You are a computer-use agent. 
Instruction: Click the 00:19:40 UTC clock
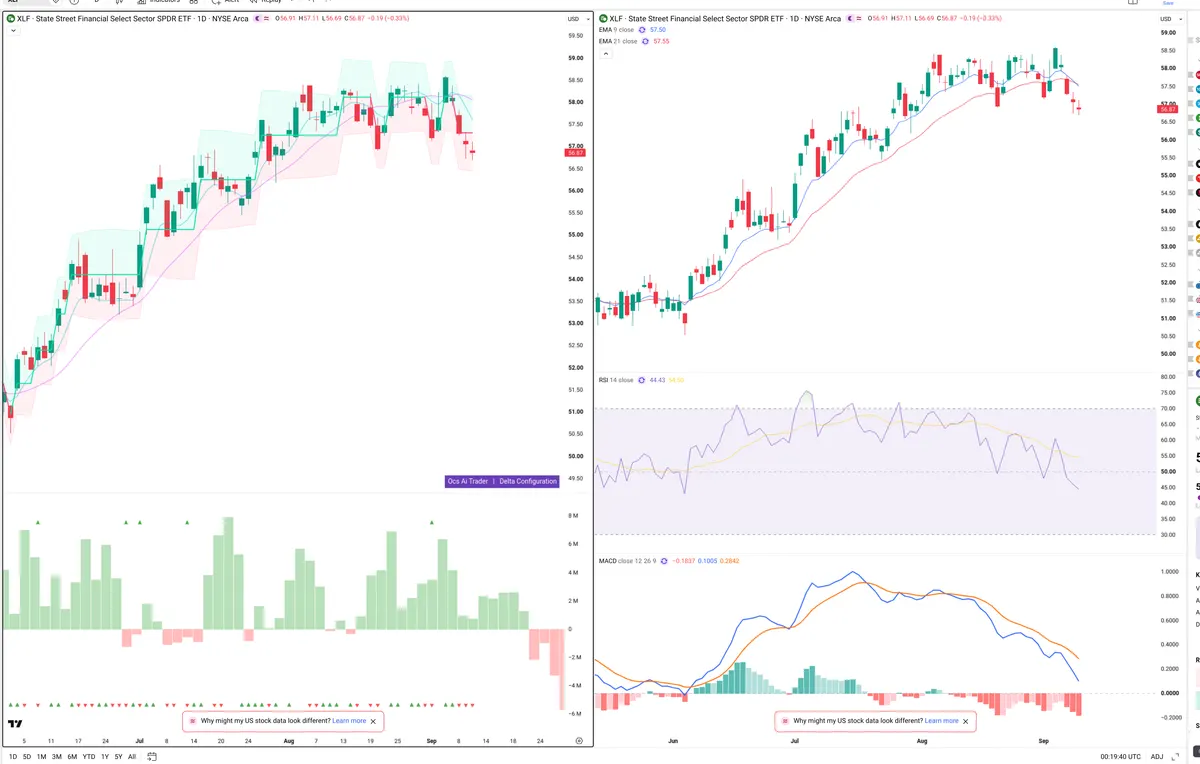click(x=1120, y=757)
